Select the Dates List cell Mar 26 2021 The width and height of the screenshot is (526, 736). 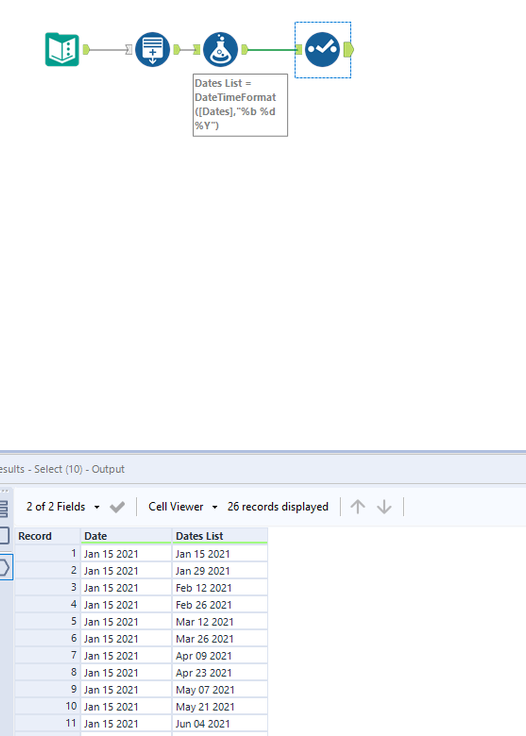point(220,638)
